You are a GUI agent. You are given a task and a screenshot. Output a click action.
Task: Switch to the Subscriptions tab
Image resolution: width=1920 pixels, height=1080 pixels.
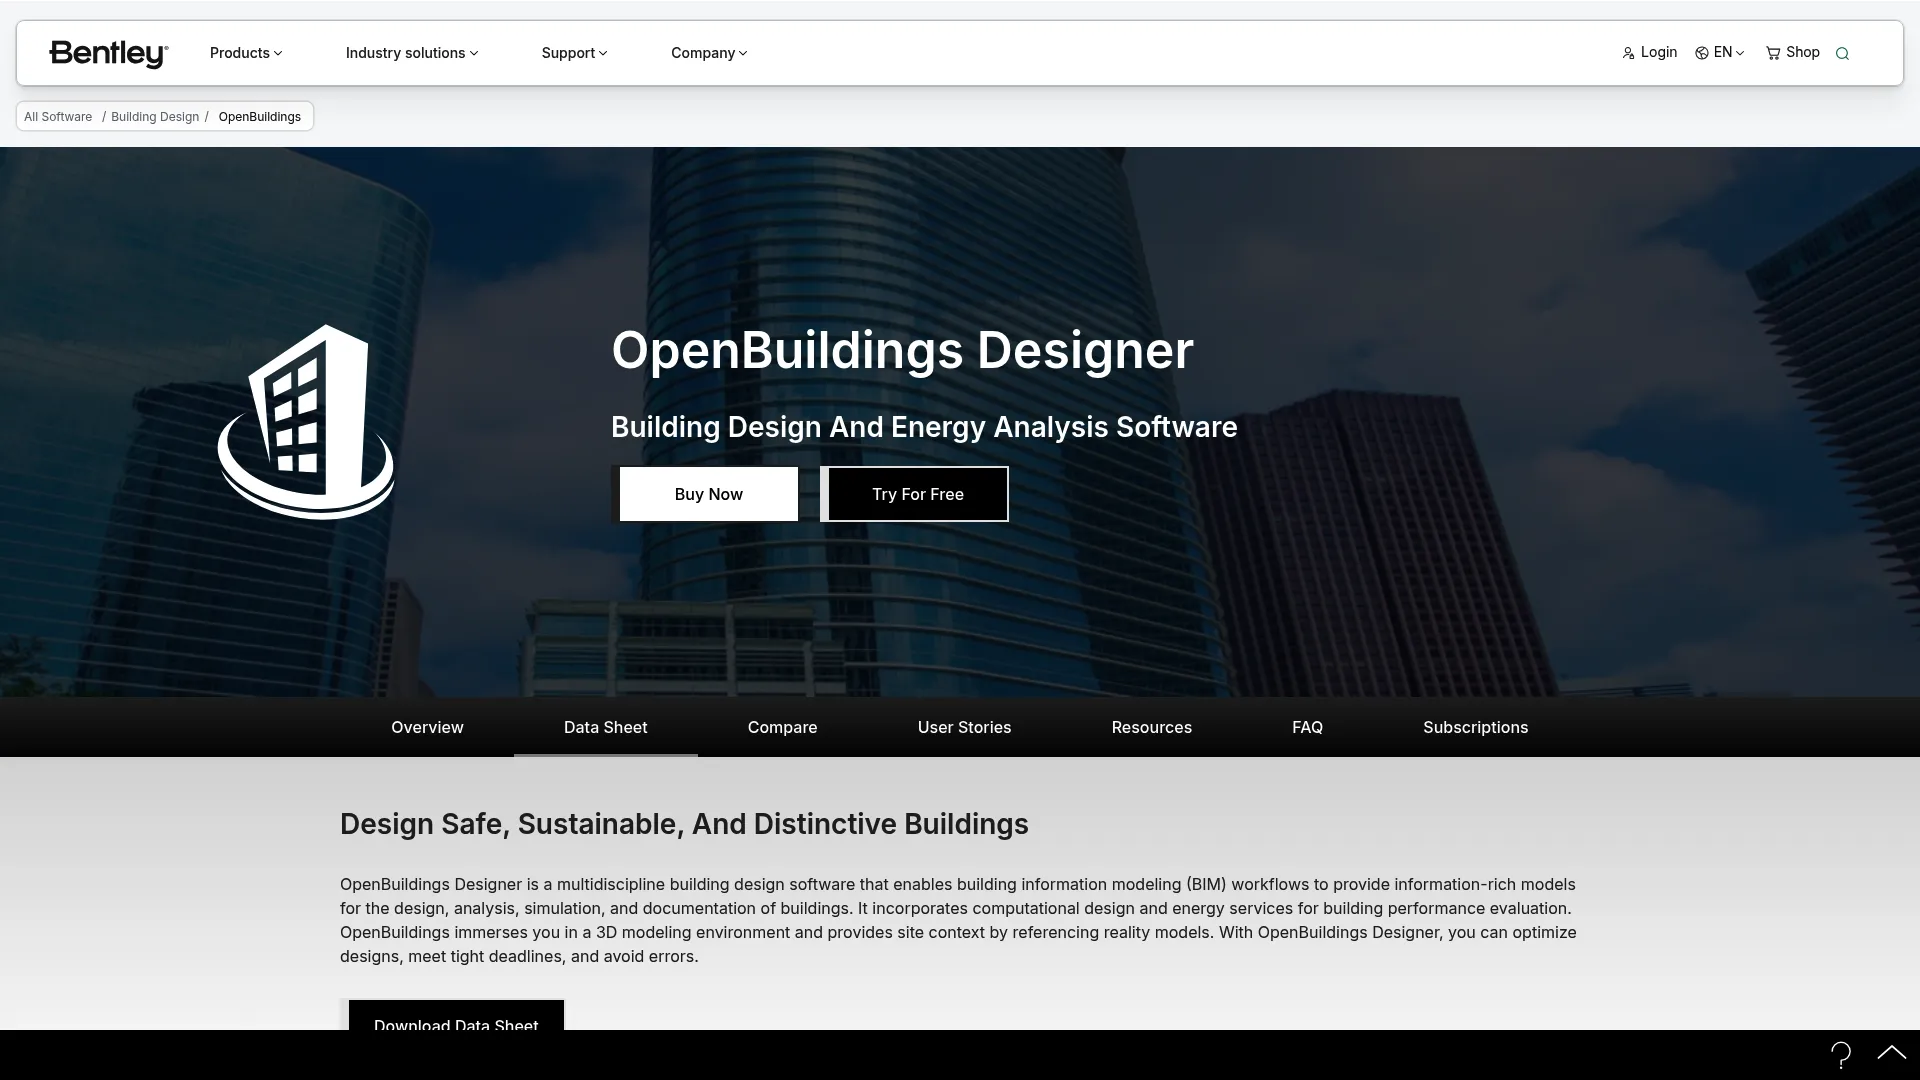pyautogui.click(x=1476, y=727)
